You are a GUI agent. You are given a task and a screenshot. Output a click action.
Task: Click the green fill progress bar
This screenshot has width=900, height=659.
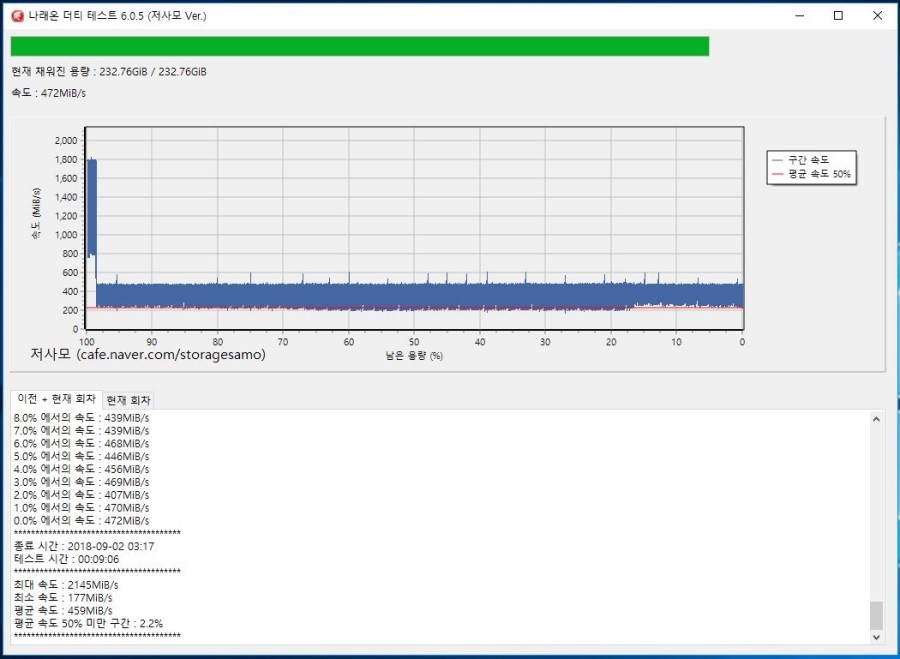pyautogui.click(x=359, y=47)
